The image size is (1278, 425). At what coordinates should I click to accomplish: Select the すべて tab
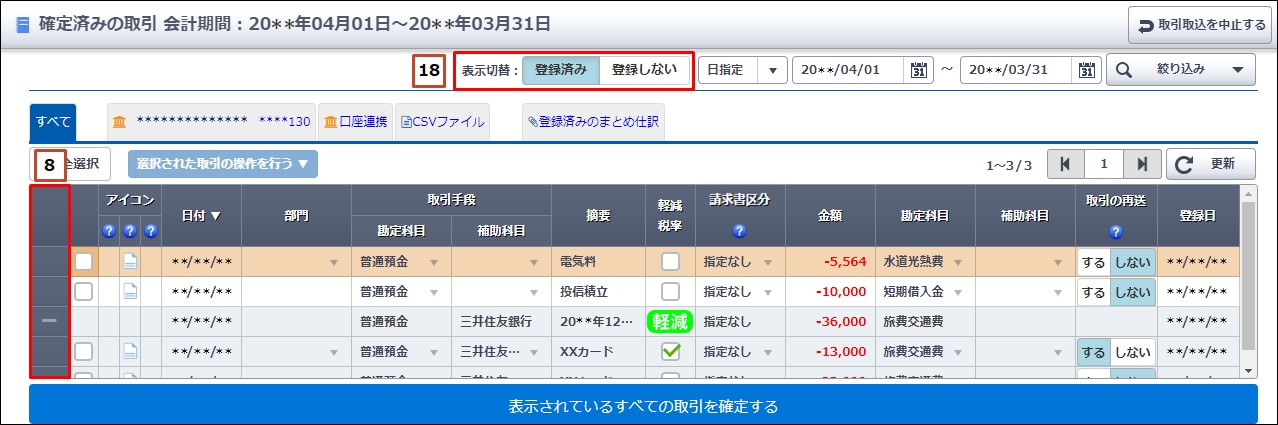tap(54, 122)
